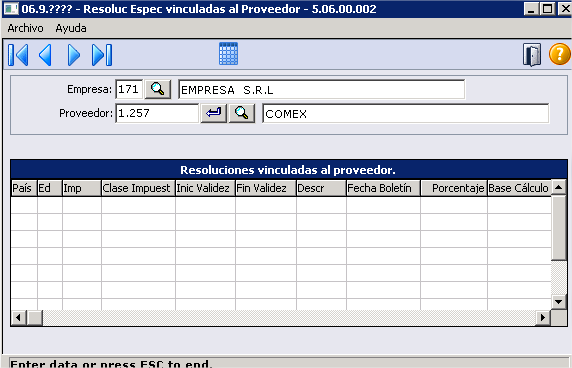This screenshot has height=368, width=572.
Task: Click the Empresa code field 171
Action: tap(129, 89)
